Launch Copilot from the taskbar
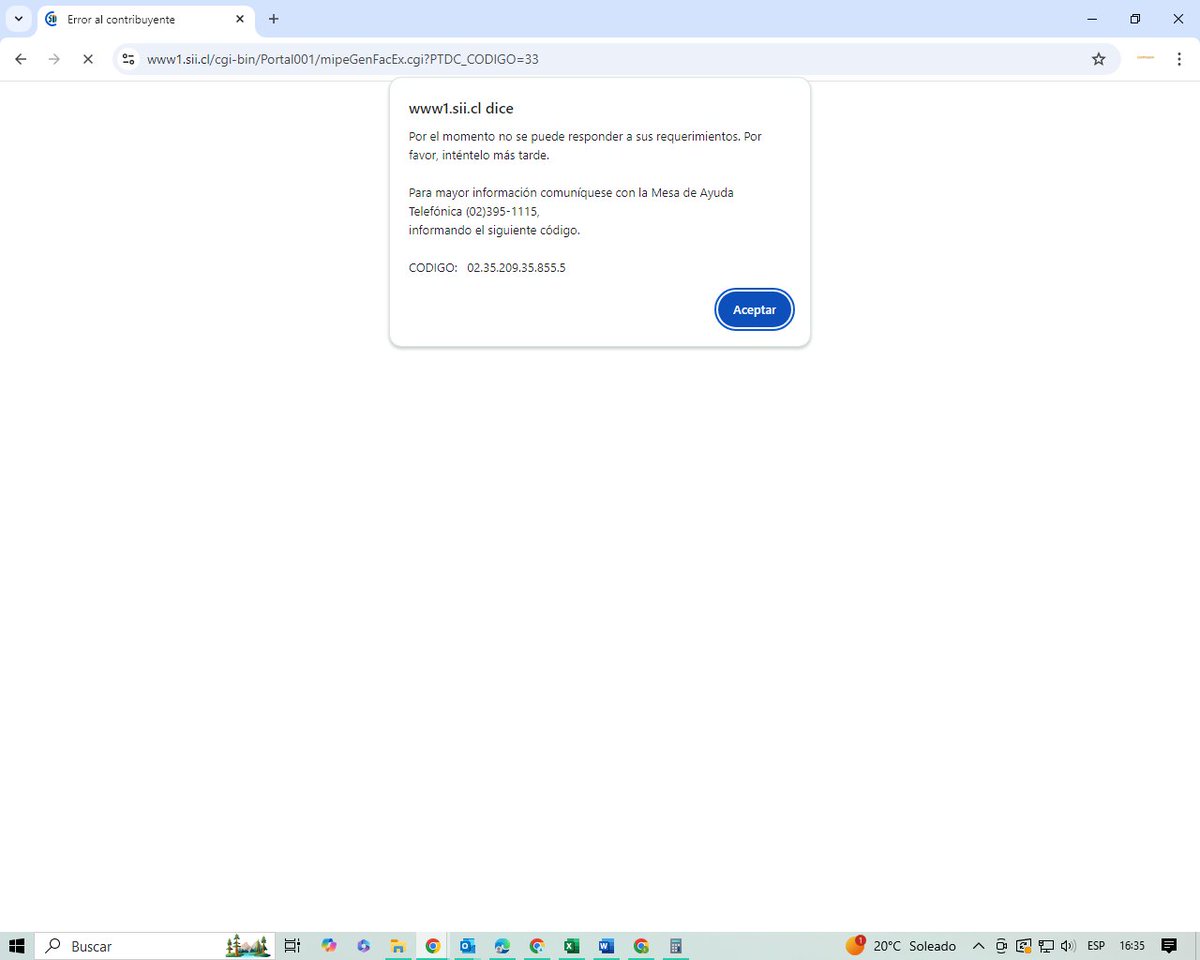The image size is (1200, 960). [x=329, y=945]
